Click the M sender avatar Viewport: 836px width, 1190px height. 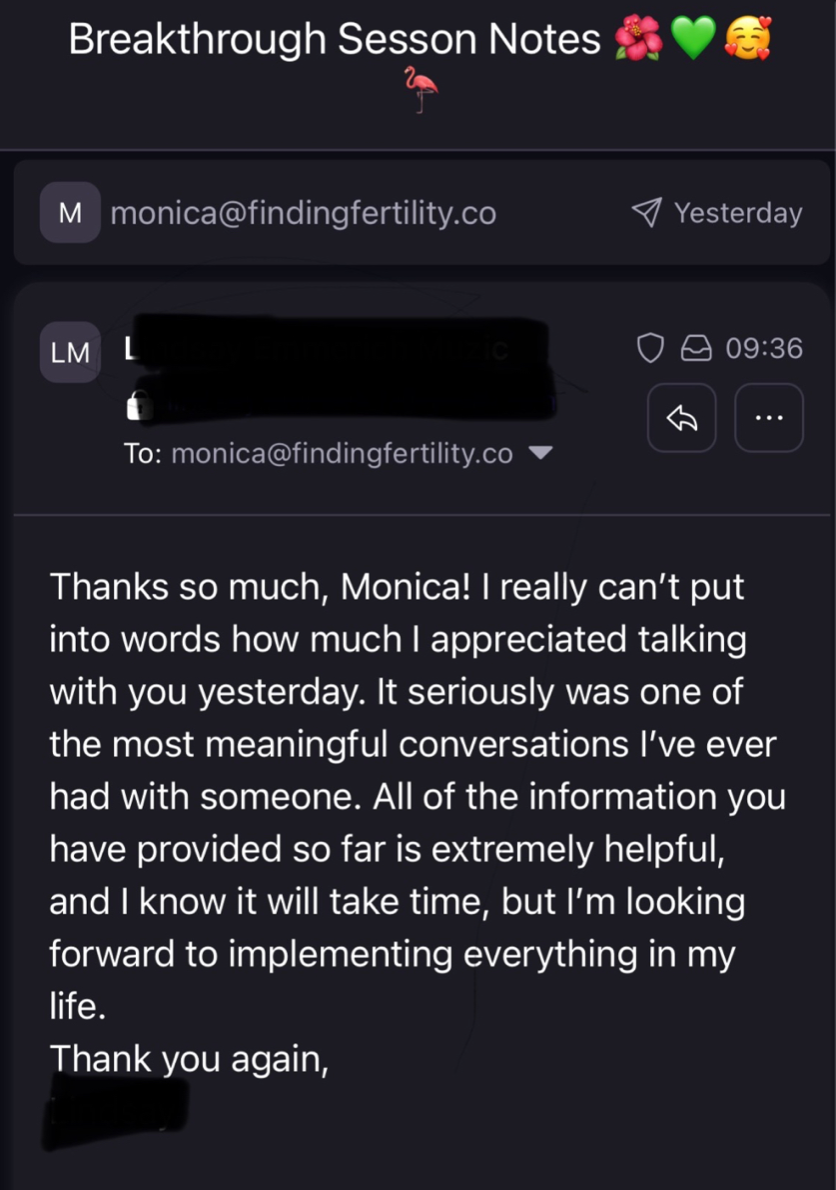tap(69, 212)
